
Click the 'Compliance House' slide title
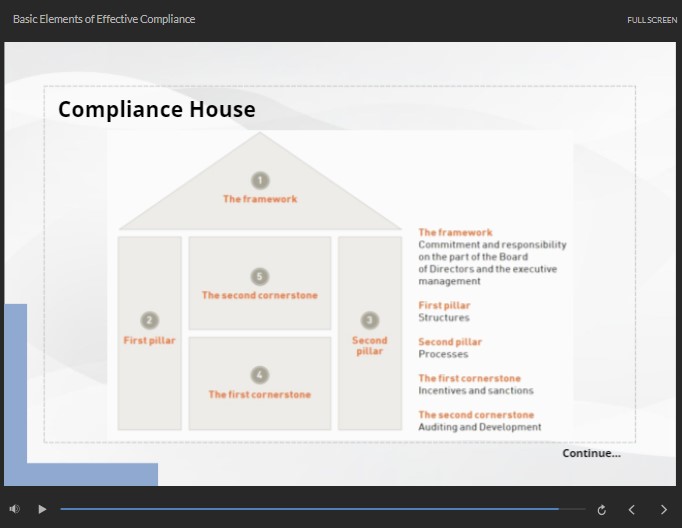click(x=157, y=109)
